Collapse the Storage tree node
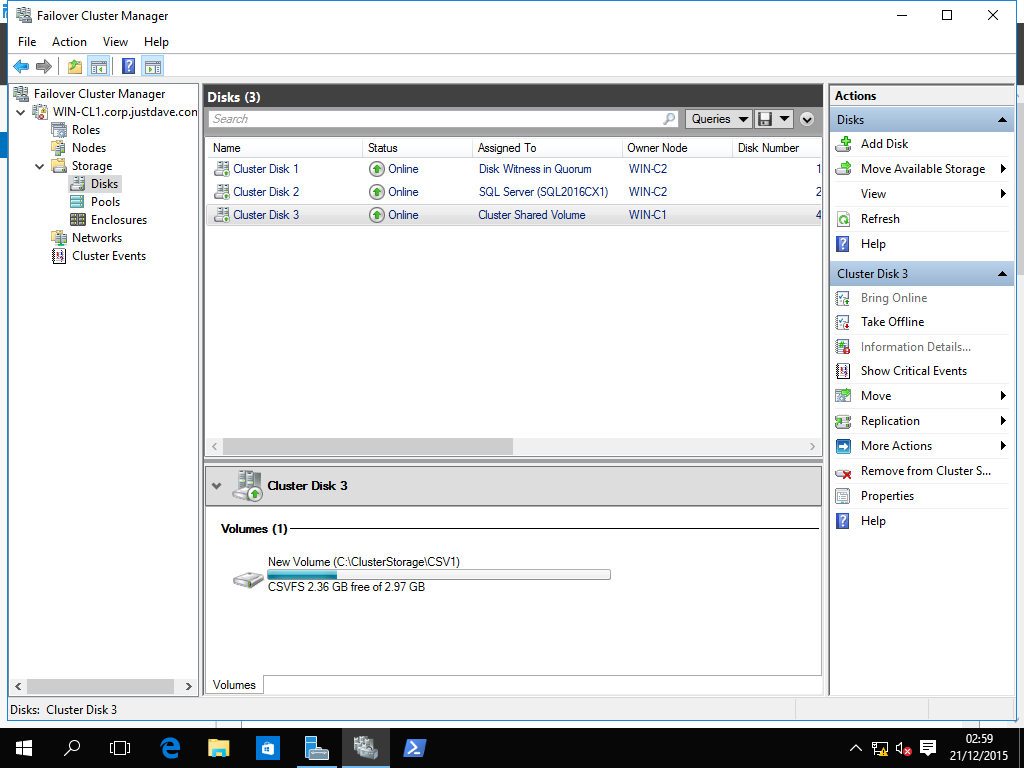This screenshot has width=1024, height=768. 40,166
